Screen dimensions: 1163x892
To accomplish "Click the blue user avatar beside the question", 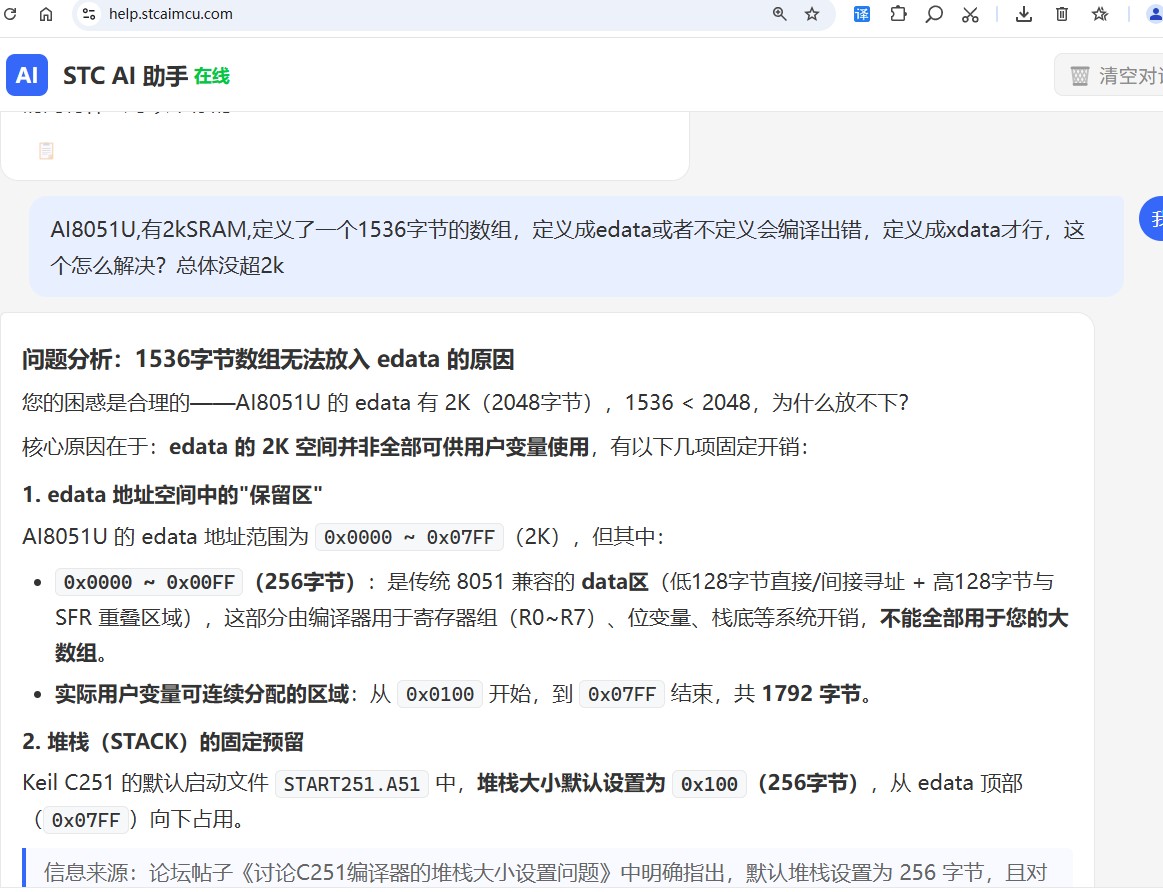I will (1153, 219).
